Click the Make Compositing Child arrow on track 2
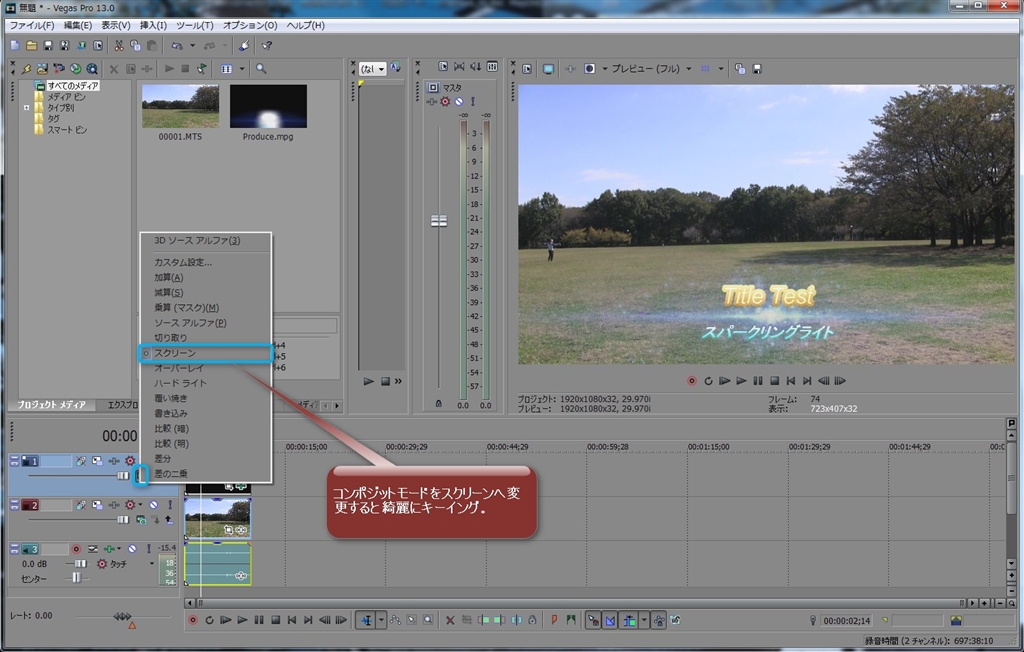 (168, 520)
